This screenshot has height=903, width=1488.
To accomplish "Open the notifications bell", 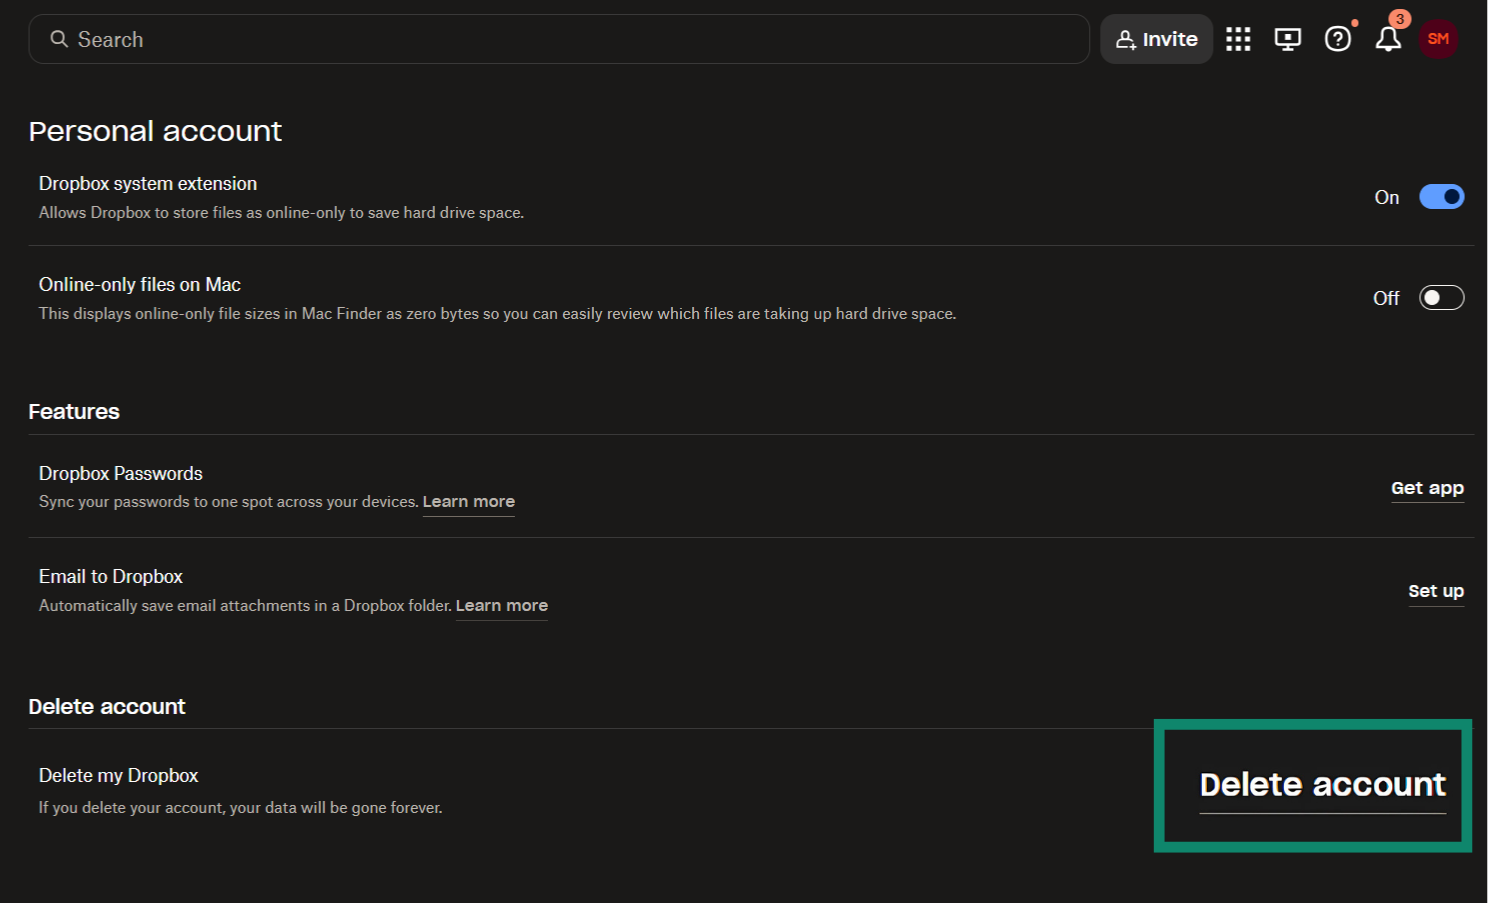I will pos(1387,39).
